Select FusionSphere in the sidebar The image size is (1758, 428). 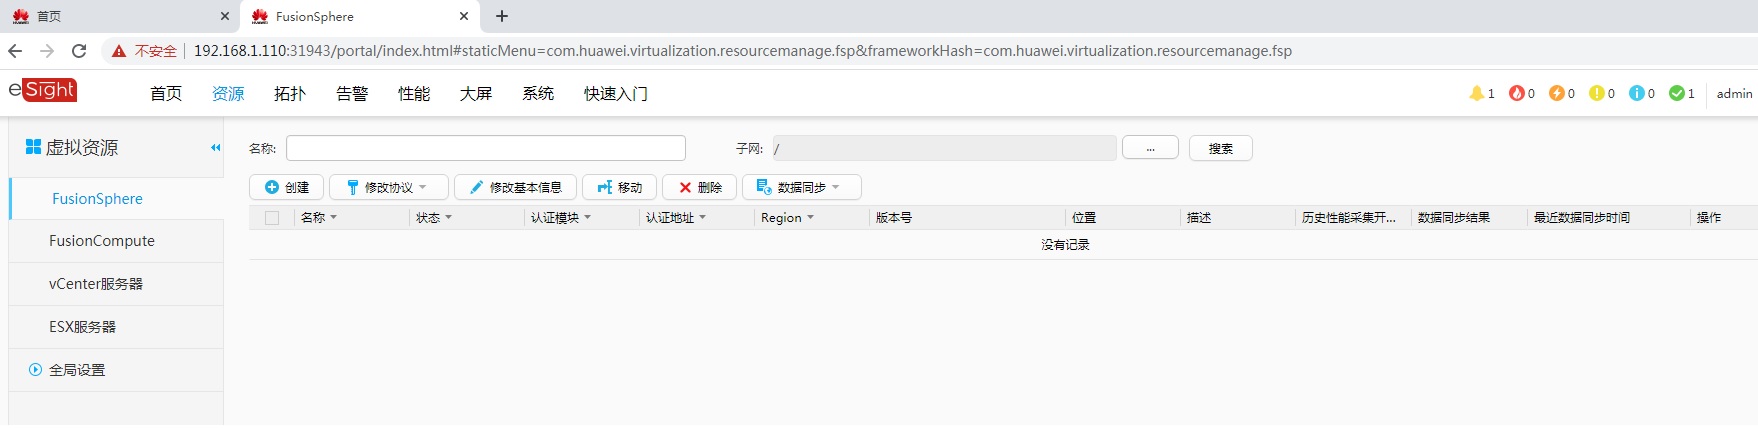(x=116, y=199)
